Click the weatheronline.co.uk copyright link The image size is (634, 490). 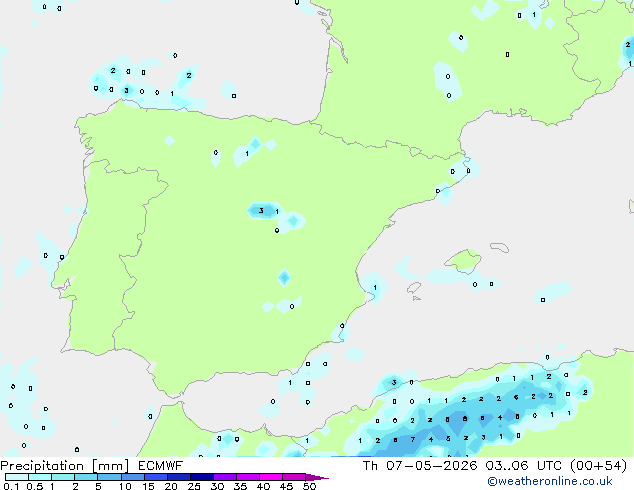pos(549,481)
